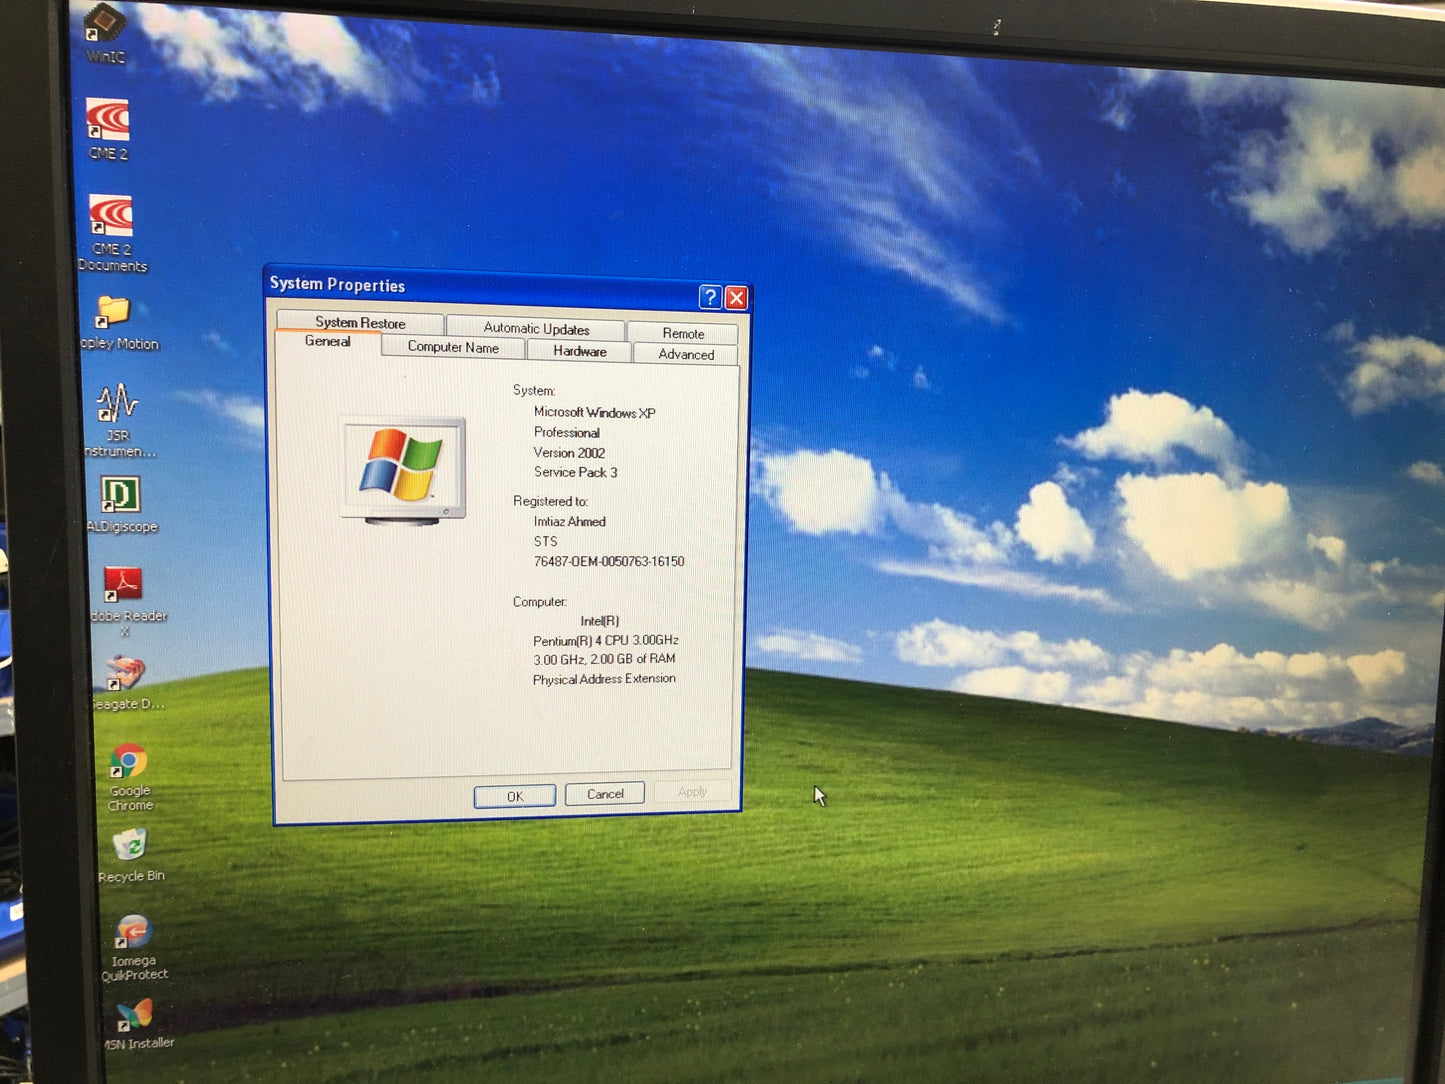Launch Google Chrome from desktop
Screen dimensions: 1445x1084
pyautogui.click(x=128, y=763)
